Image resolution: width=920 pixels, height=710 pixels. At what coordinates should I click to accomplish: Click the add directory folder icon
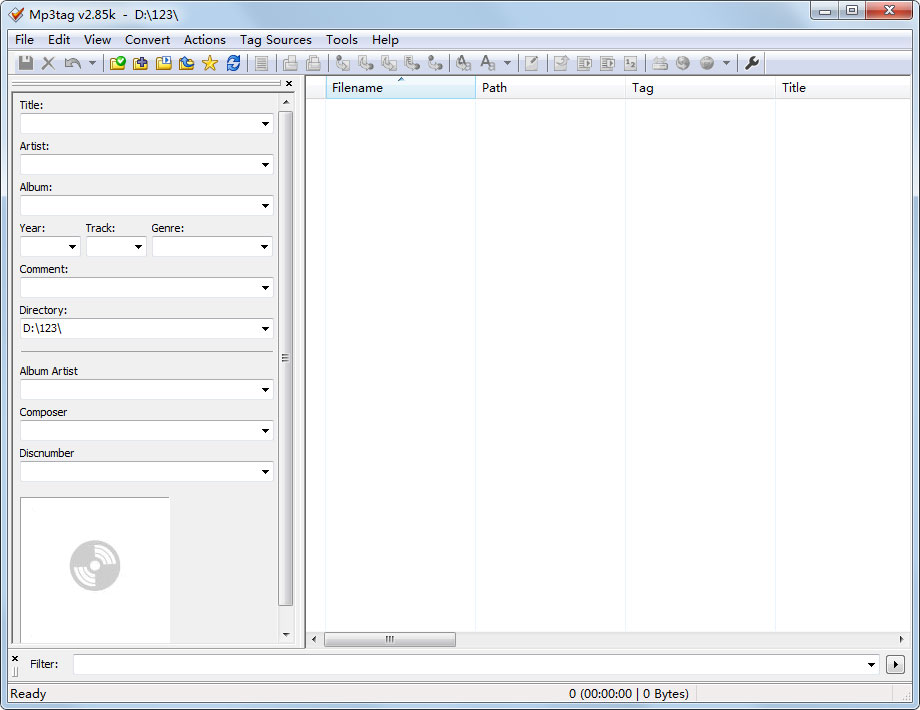point(140,63)
